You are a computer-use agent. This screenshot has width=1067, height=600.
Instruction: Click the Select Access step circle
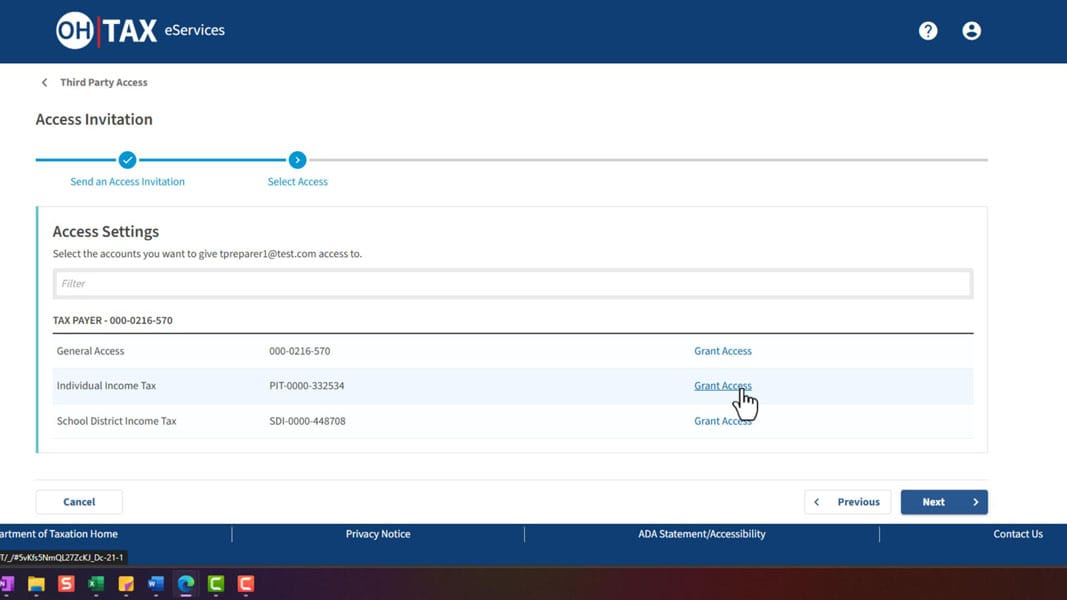[297, 160]
